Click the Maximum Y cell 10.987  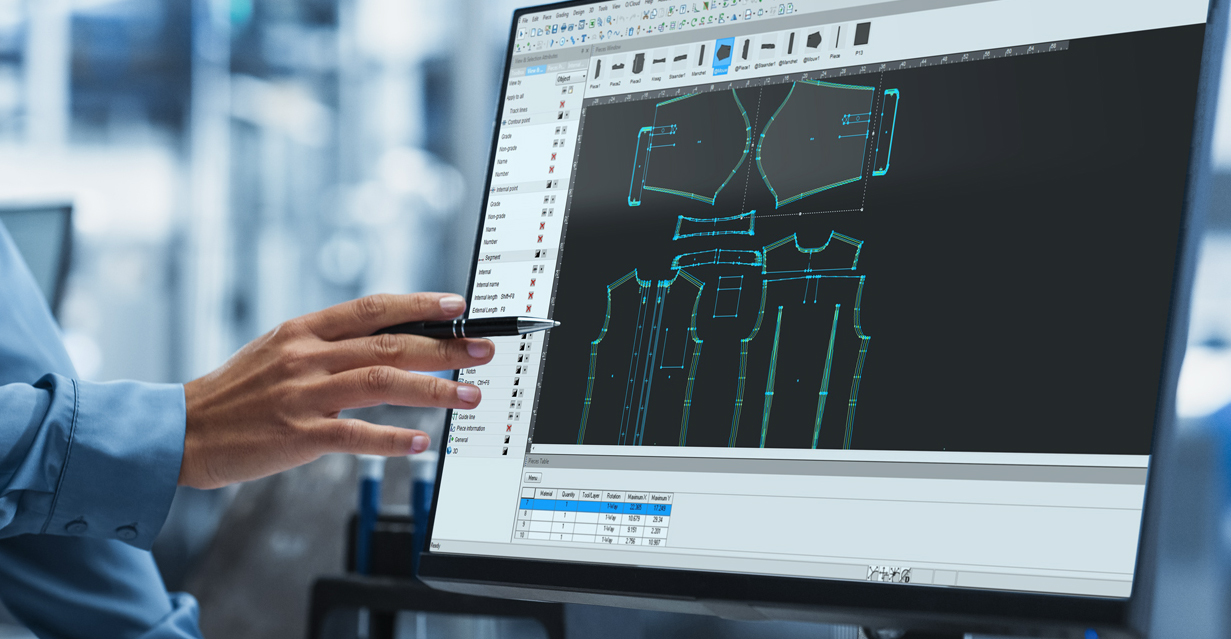click(655, 541)
